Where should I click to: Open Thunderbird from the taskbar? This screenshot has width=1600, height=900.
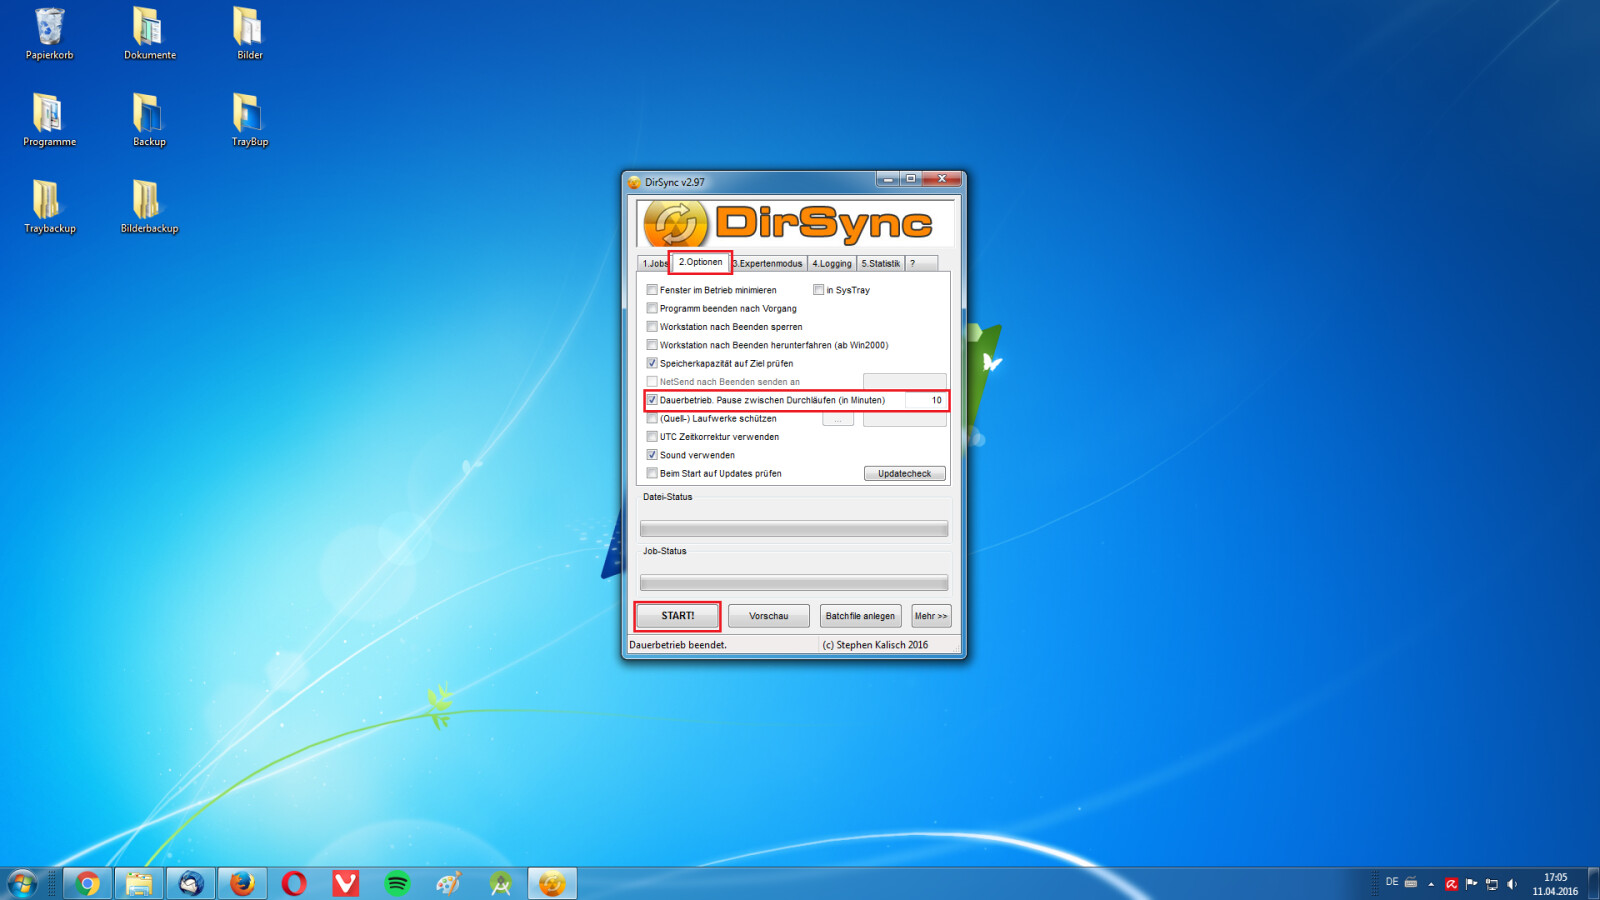(x=191, y=883)
